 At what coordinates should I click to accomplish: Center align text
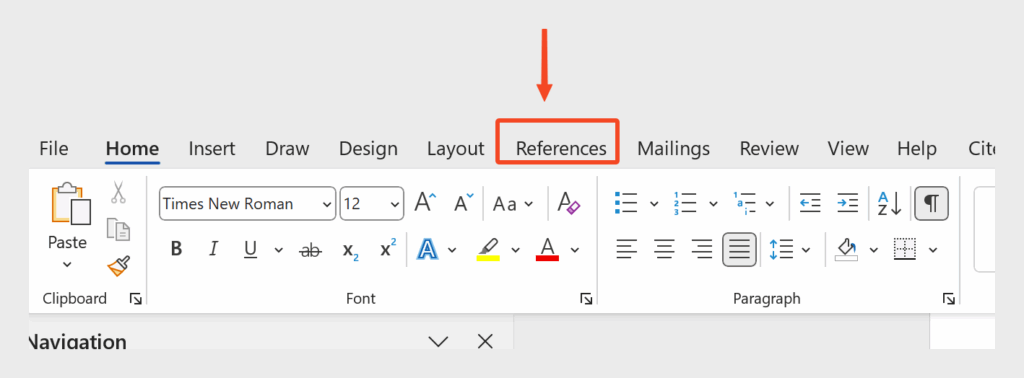pos(664,249)
